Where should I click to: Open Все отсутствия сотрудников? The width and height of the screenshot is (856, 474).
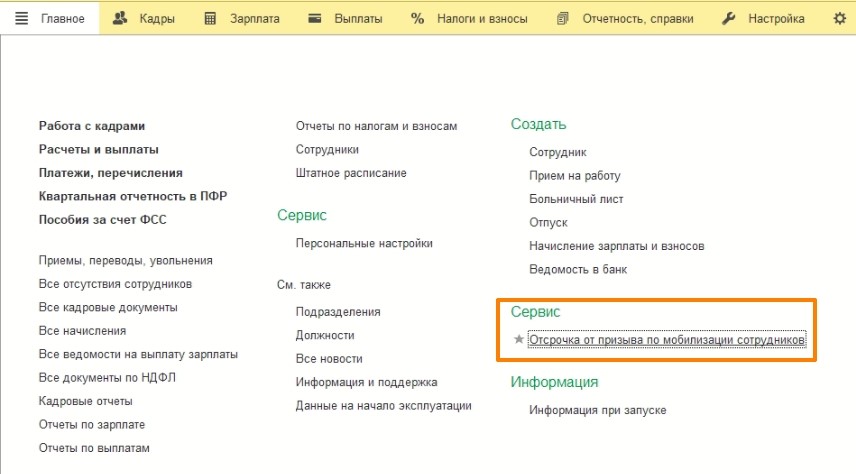(115, 284)
